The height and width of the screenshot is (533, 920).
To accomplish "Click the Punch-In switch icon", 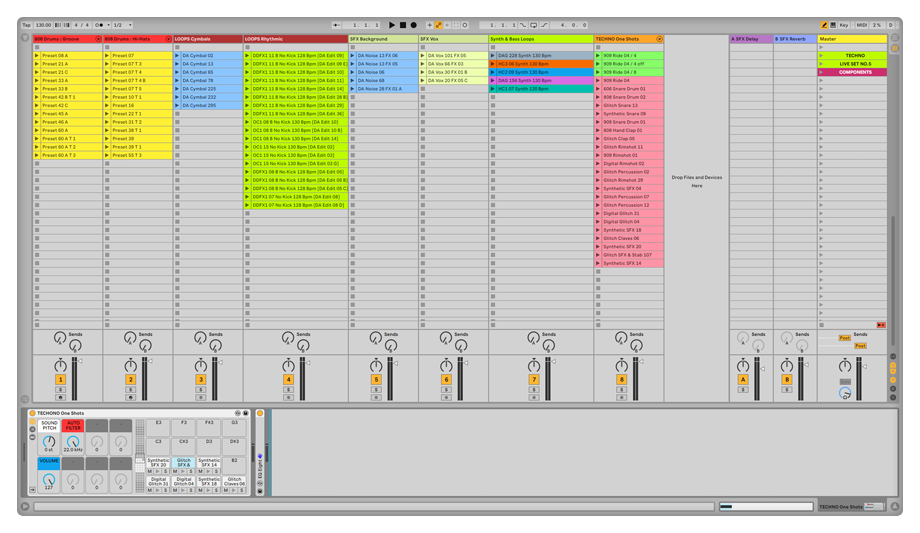I will 523,25.
